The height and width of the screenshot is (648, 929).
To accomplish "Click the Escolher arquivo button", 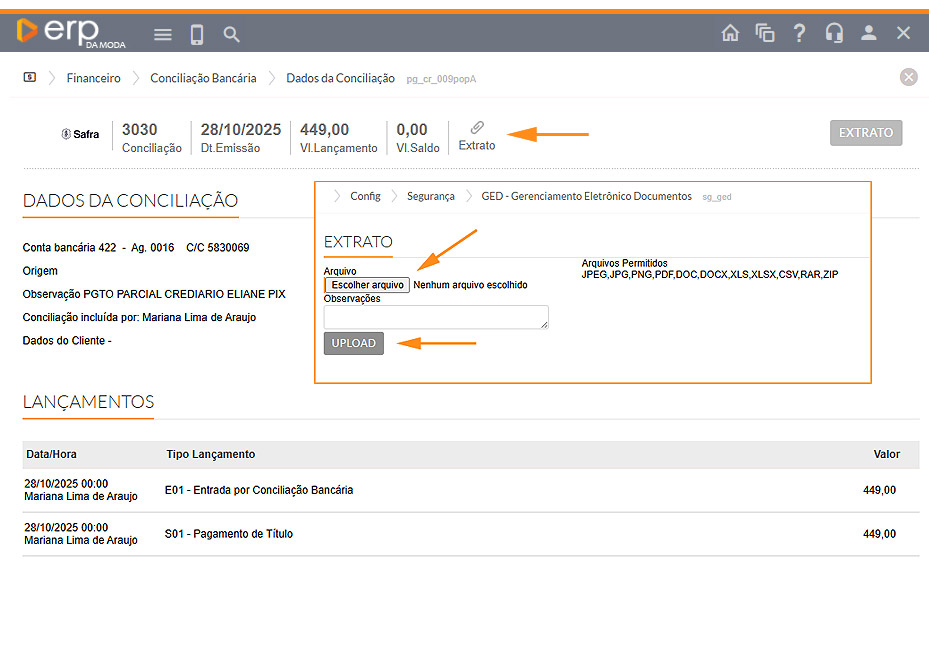I will point(367,285).
